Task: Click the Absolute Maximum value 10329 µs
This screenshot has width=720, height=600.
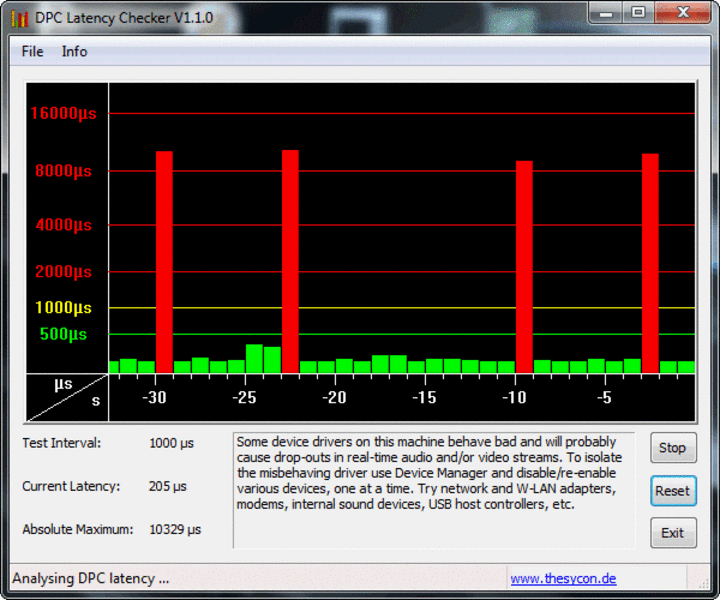Action: click(175, 529)
